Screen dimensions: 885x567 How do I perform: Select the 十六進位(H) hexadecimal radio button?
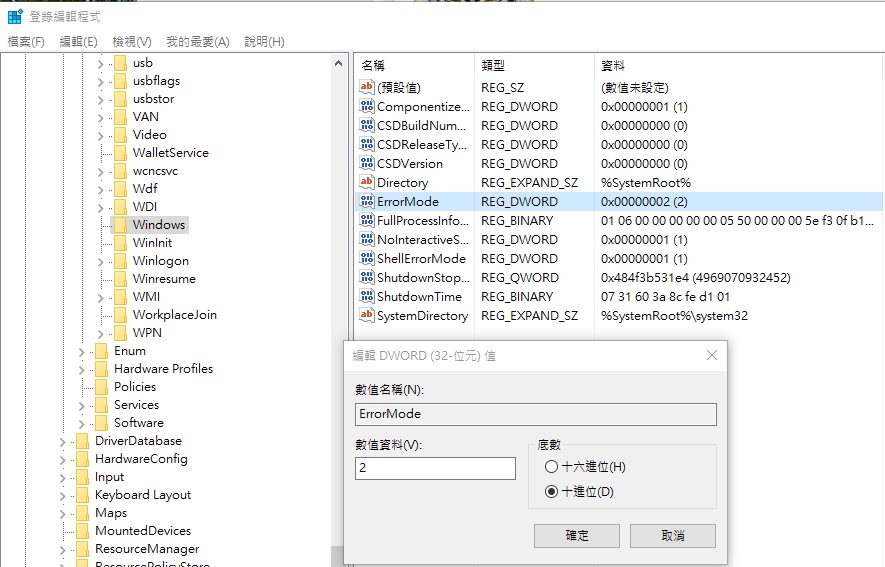(x=551, y=467)
